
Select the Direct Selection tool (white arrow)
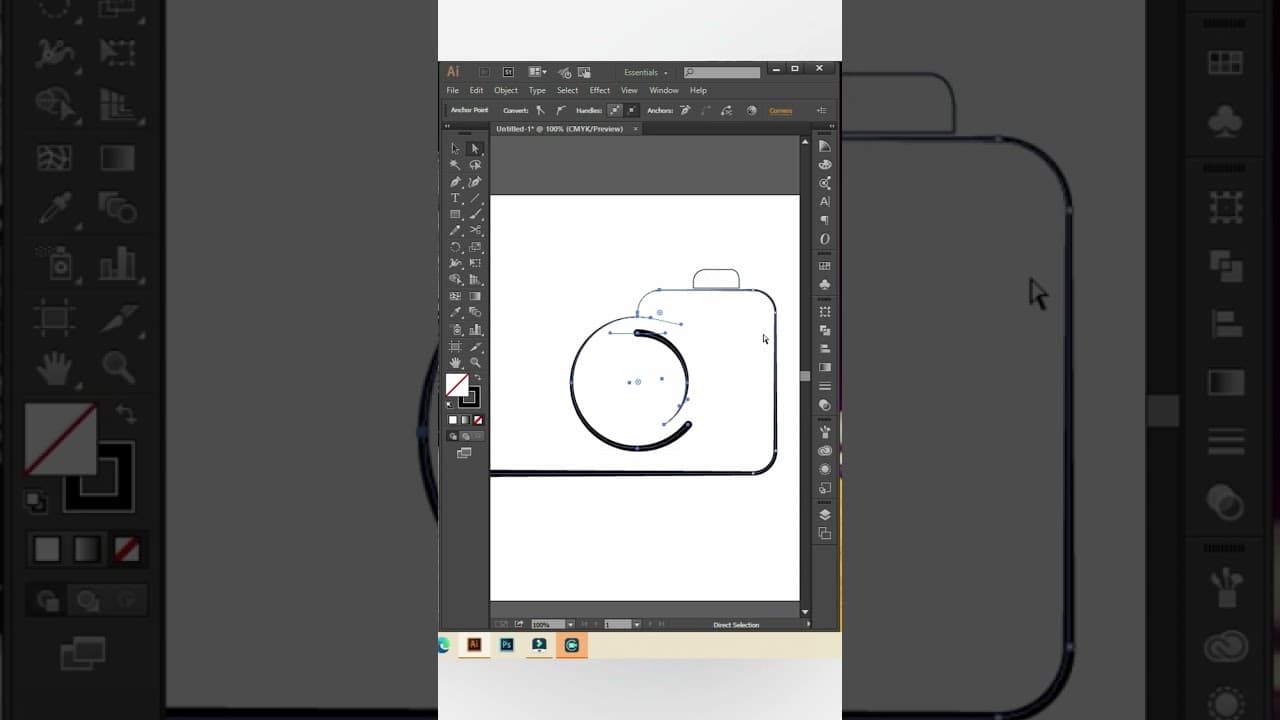[x=475, y=148]
